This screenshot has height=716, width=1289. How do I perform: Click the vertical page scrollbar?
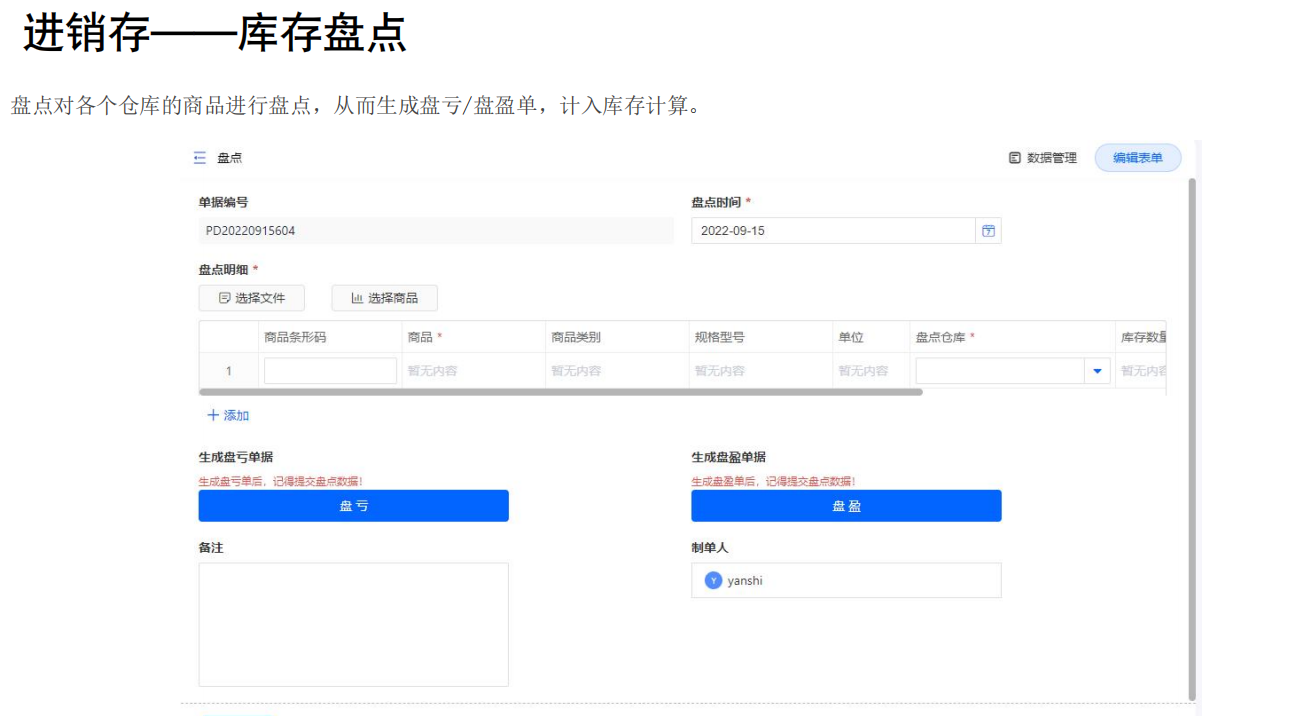click(x=1190, y=440)
